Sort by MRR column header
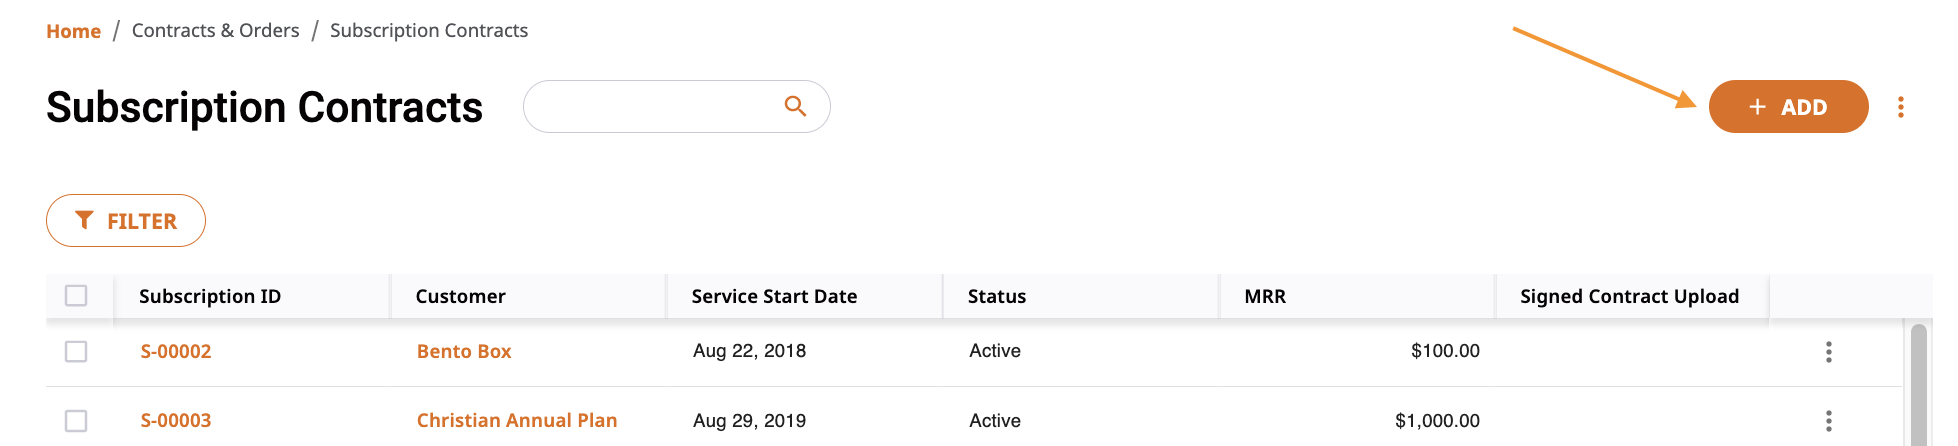Viewport: 1958px width, 446px height. (x=1265, y=296)
